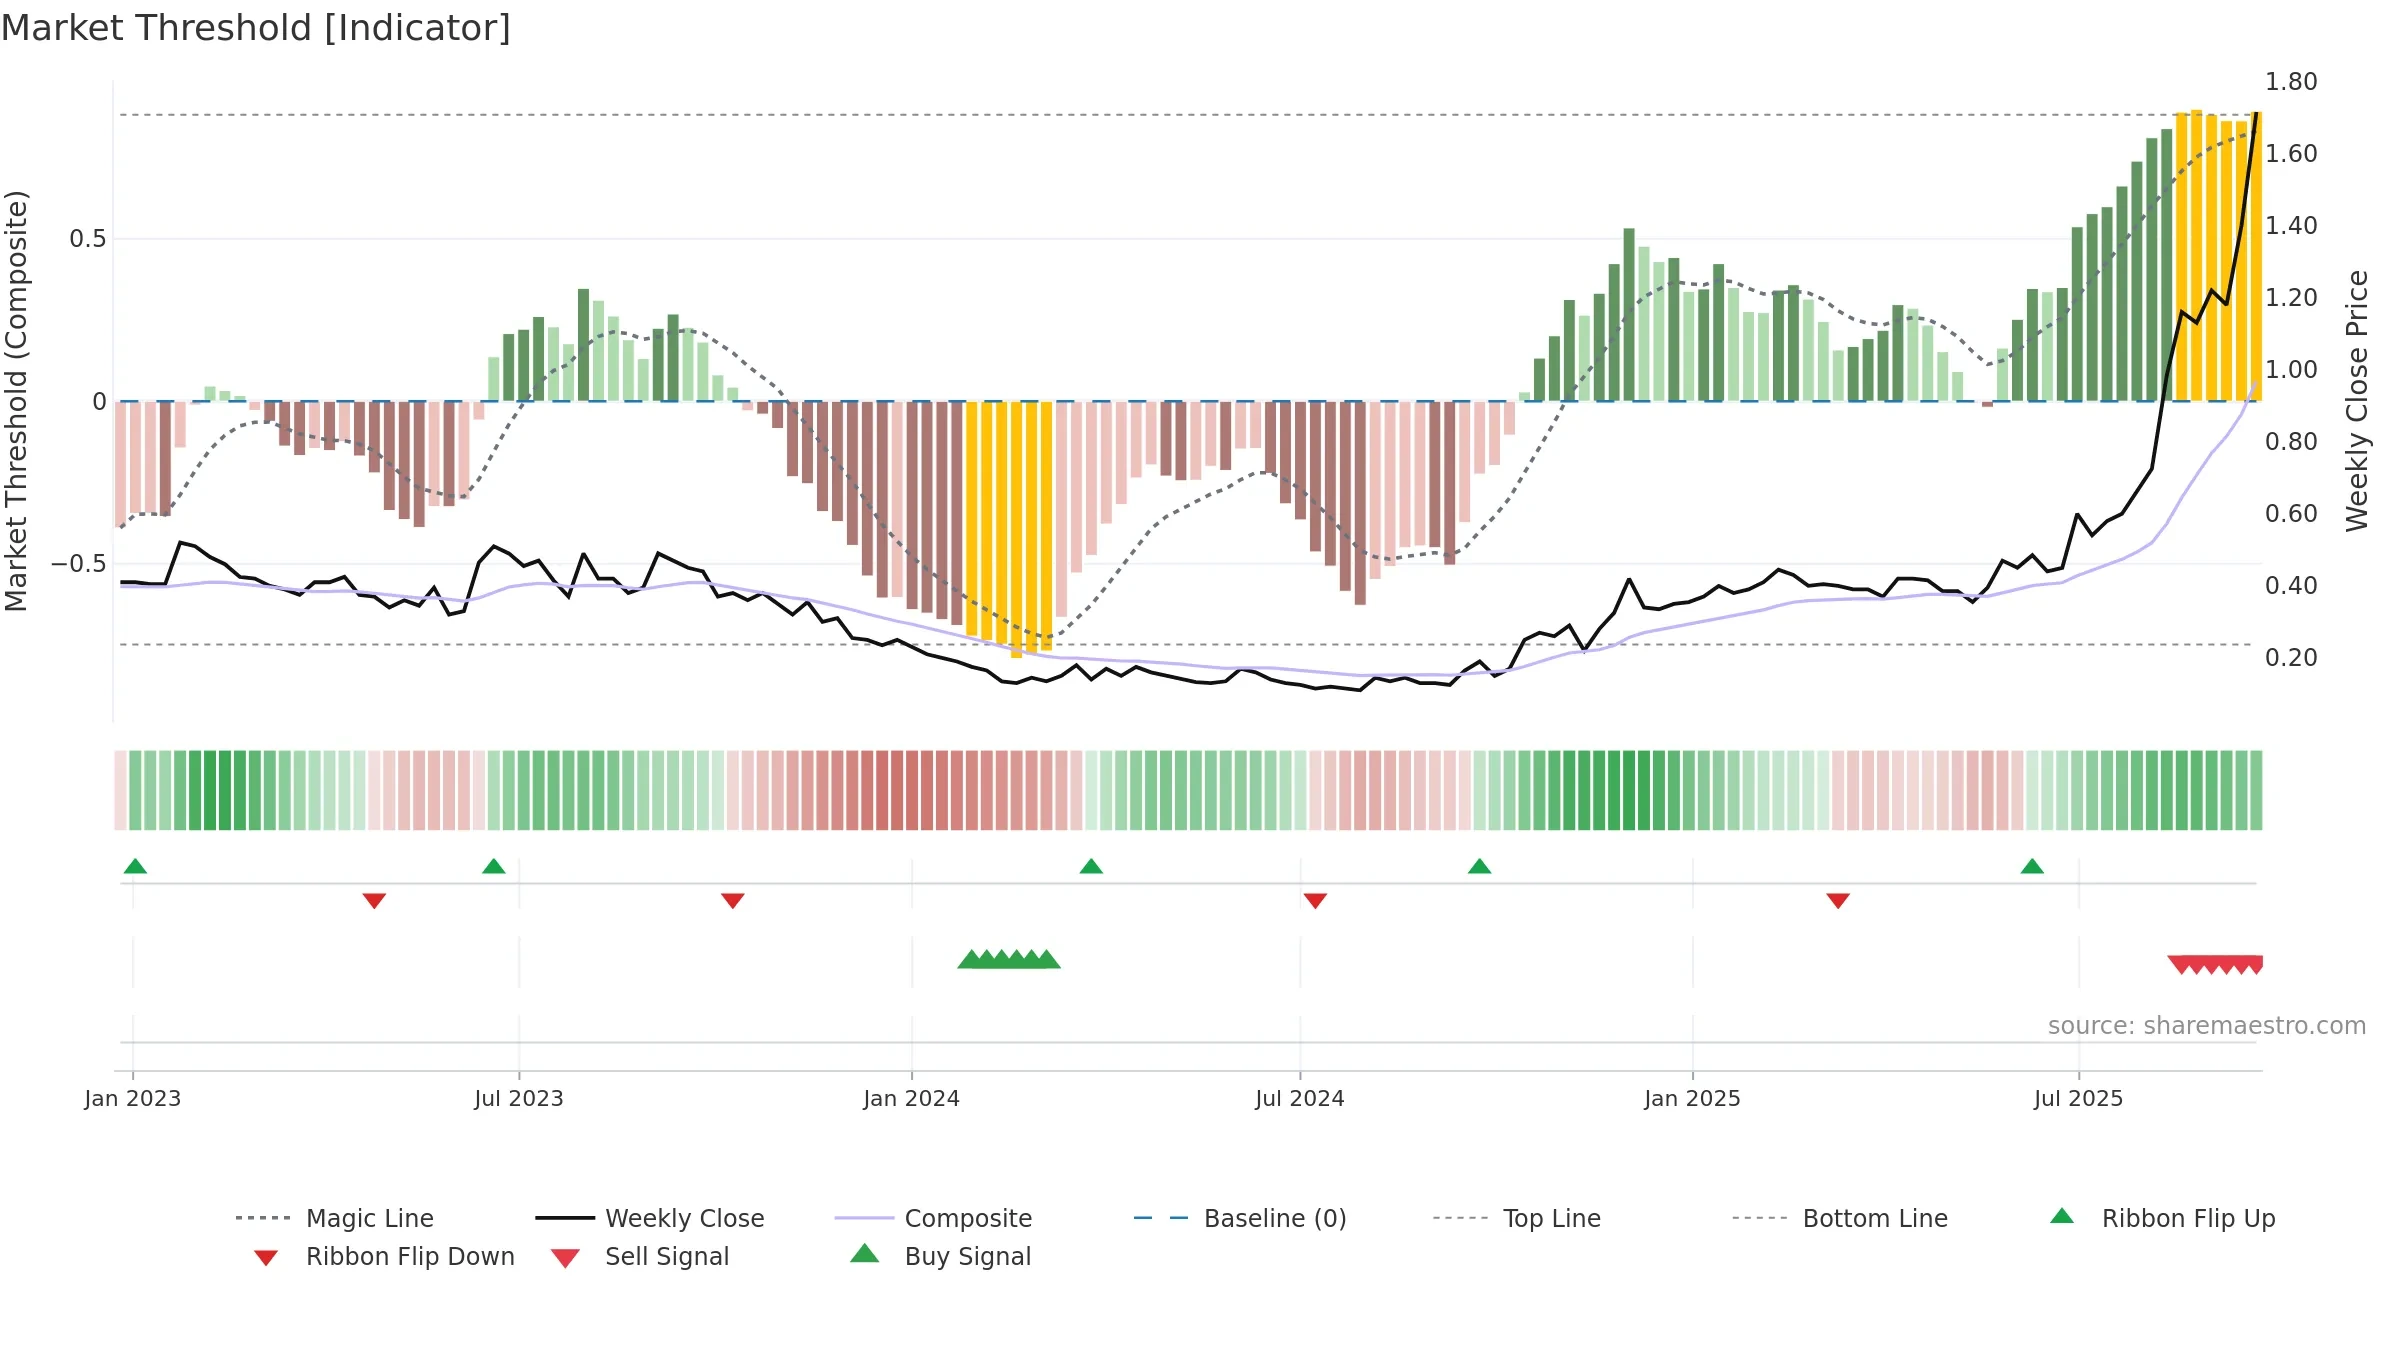Toggle the Weekly Close legend entry
This screenshot has width=2400, height=1350.
tap(650, 1218)
